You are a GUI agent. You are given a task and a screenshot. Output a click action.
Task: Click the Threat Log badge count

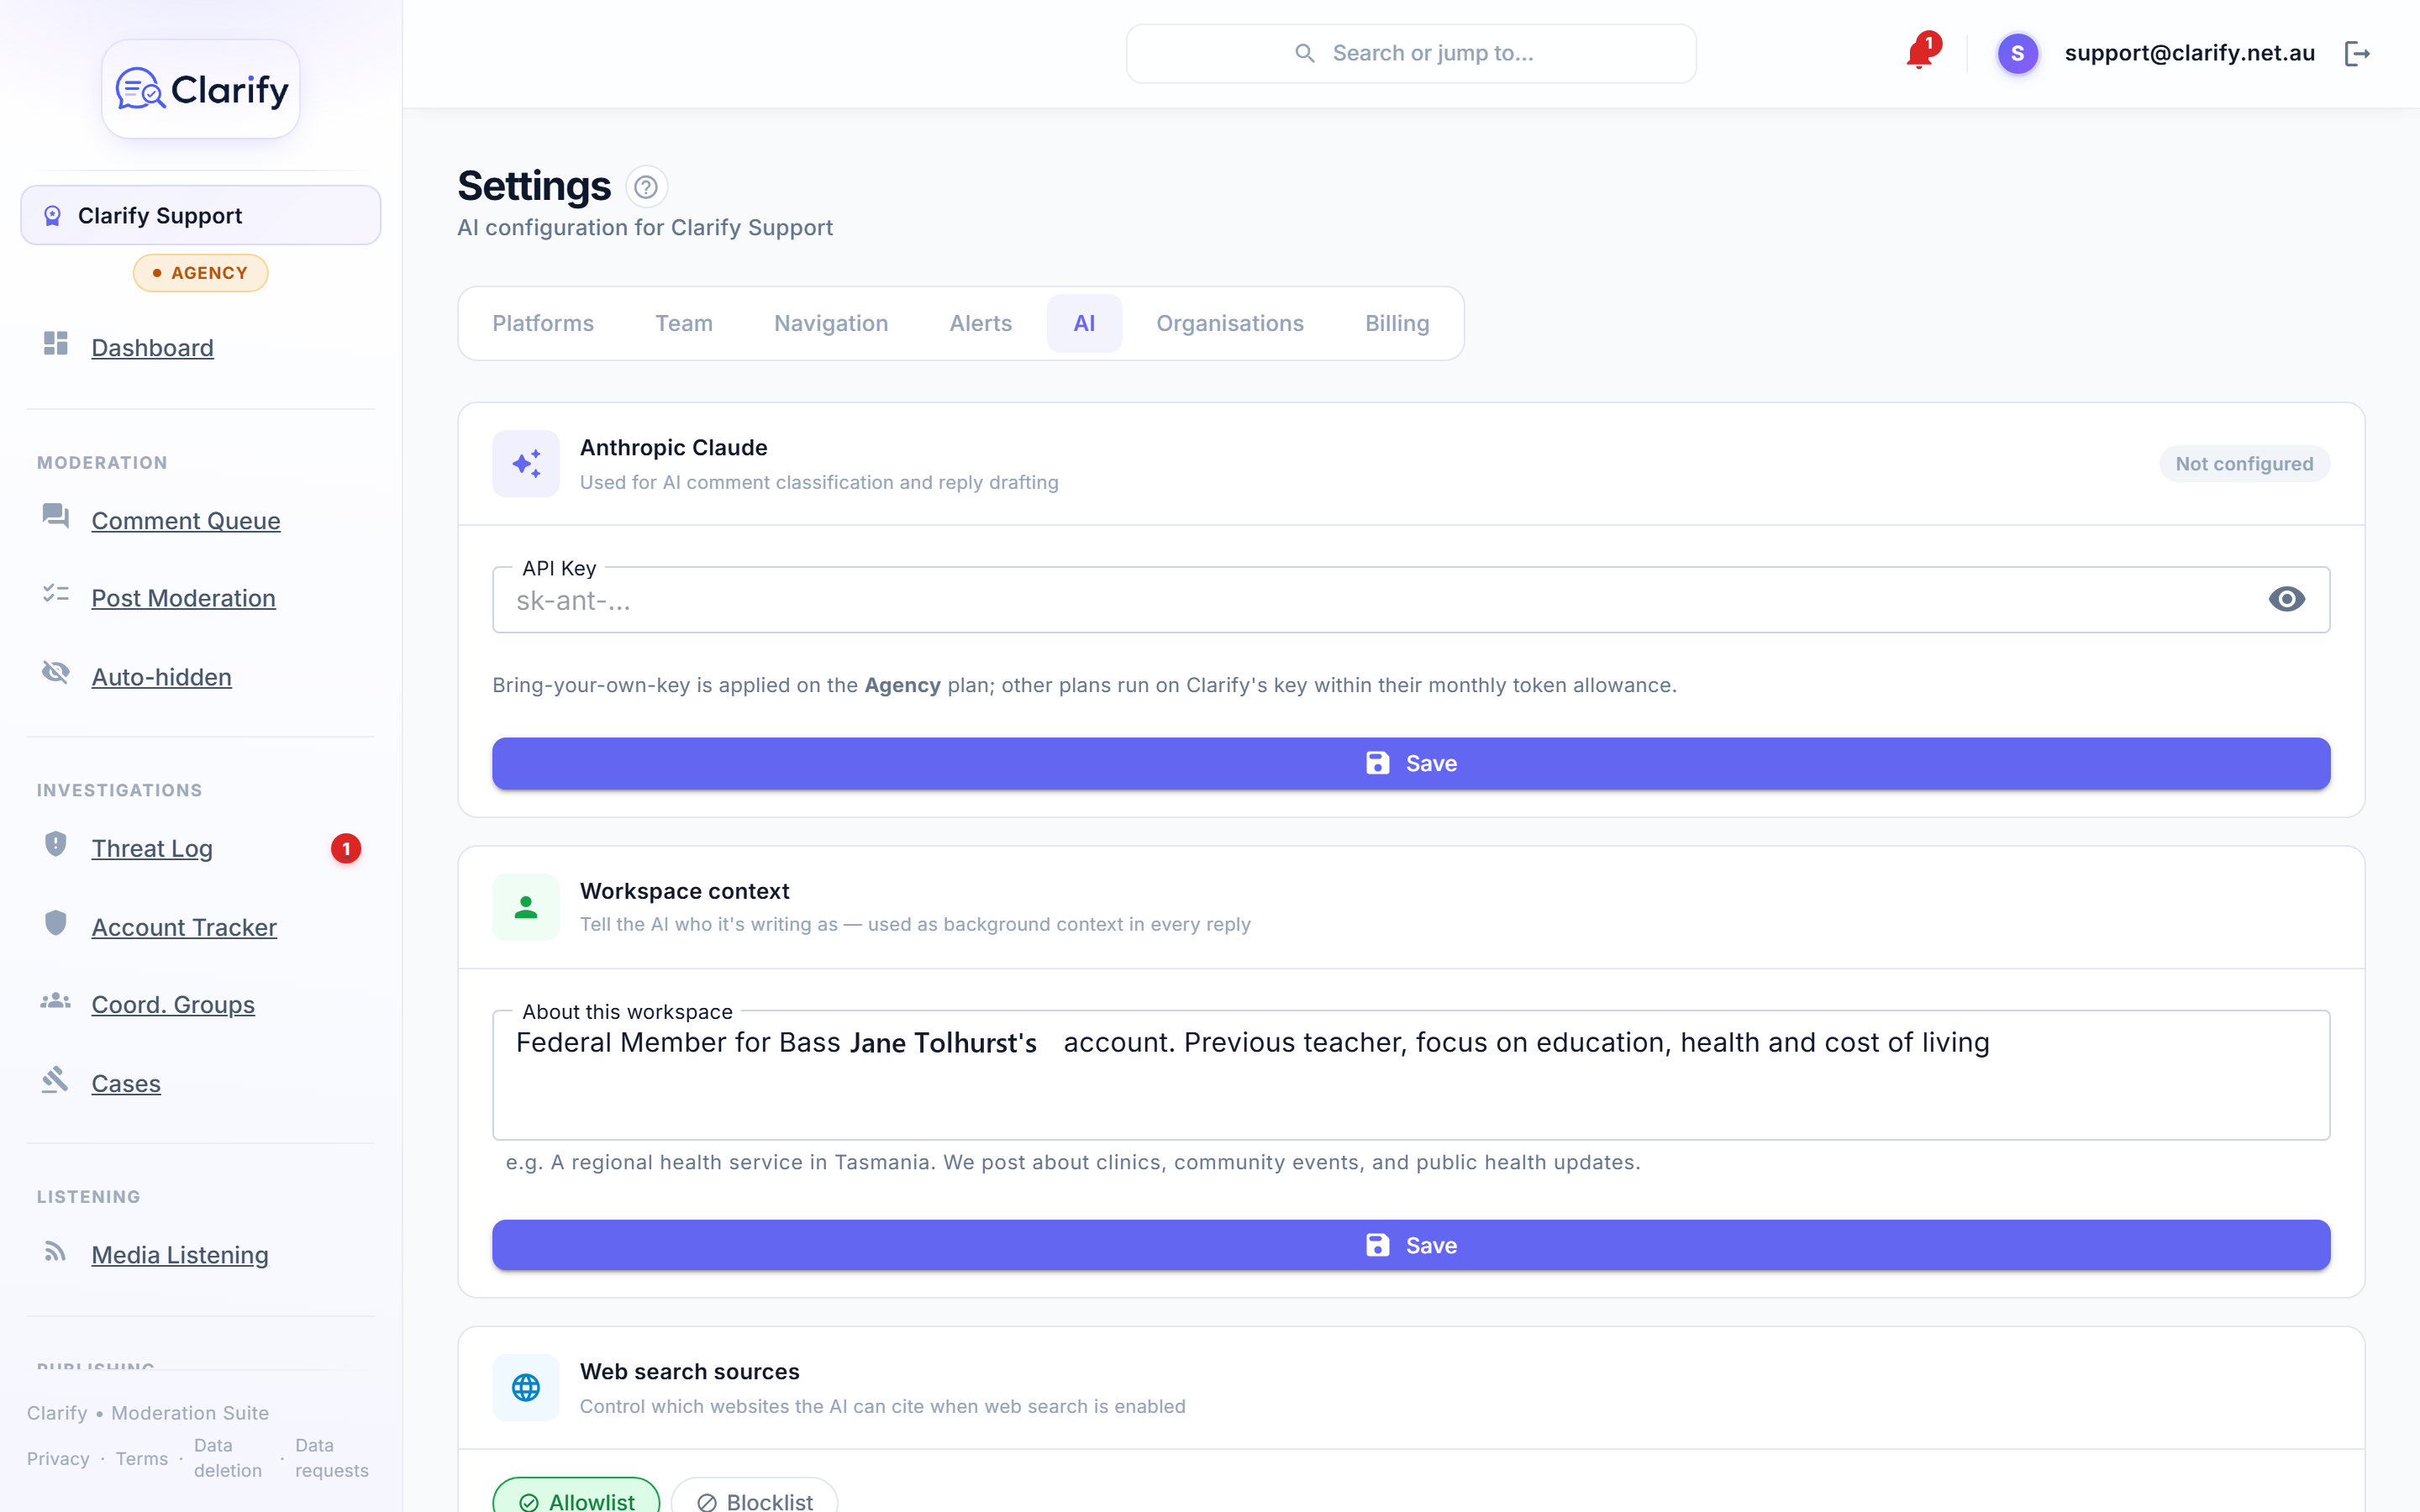click(346, 849)
